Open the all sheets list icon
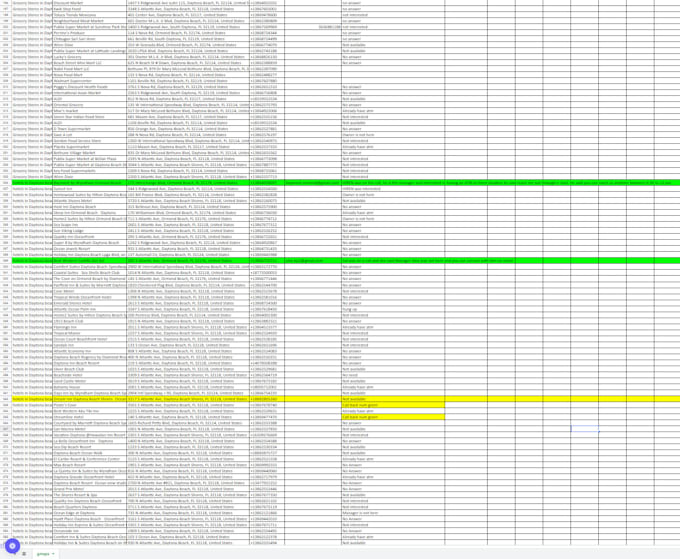 click(x=24, y=554)
